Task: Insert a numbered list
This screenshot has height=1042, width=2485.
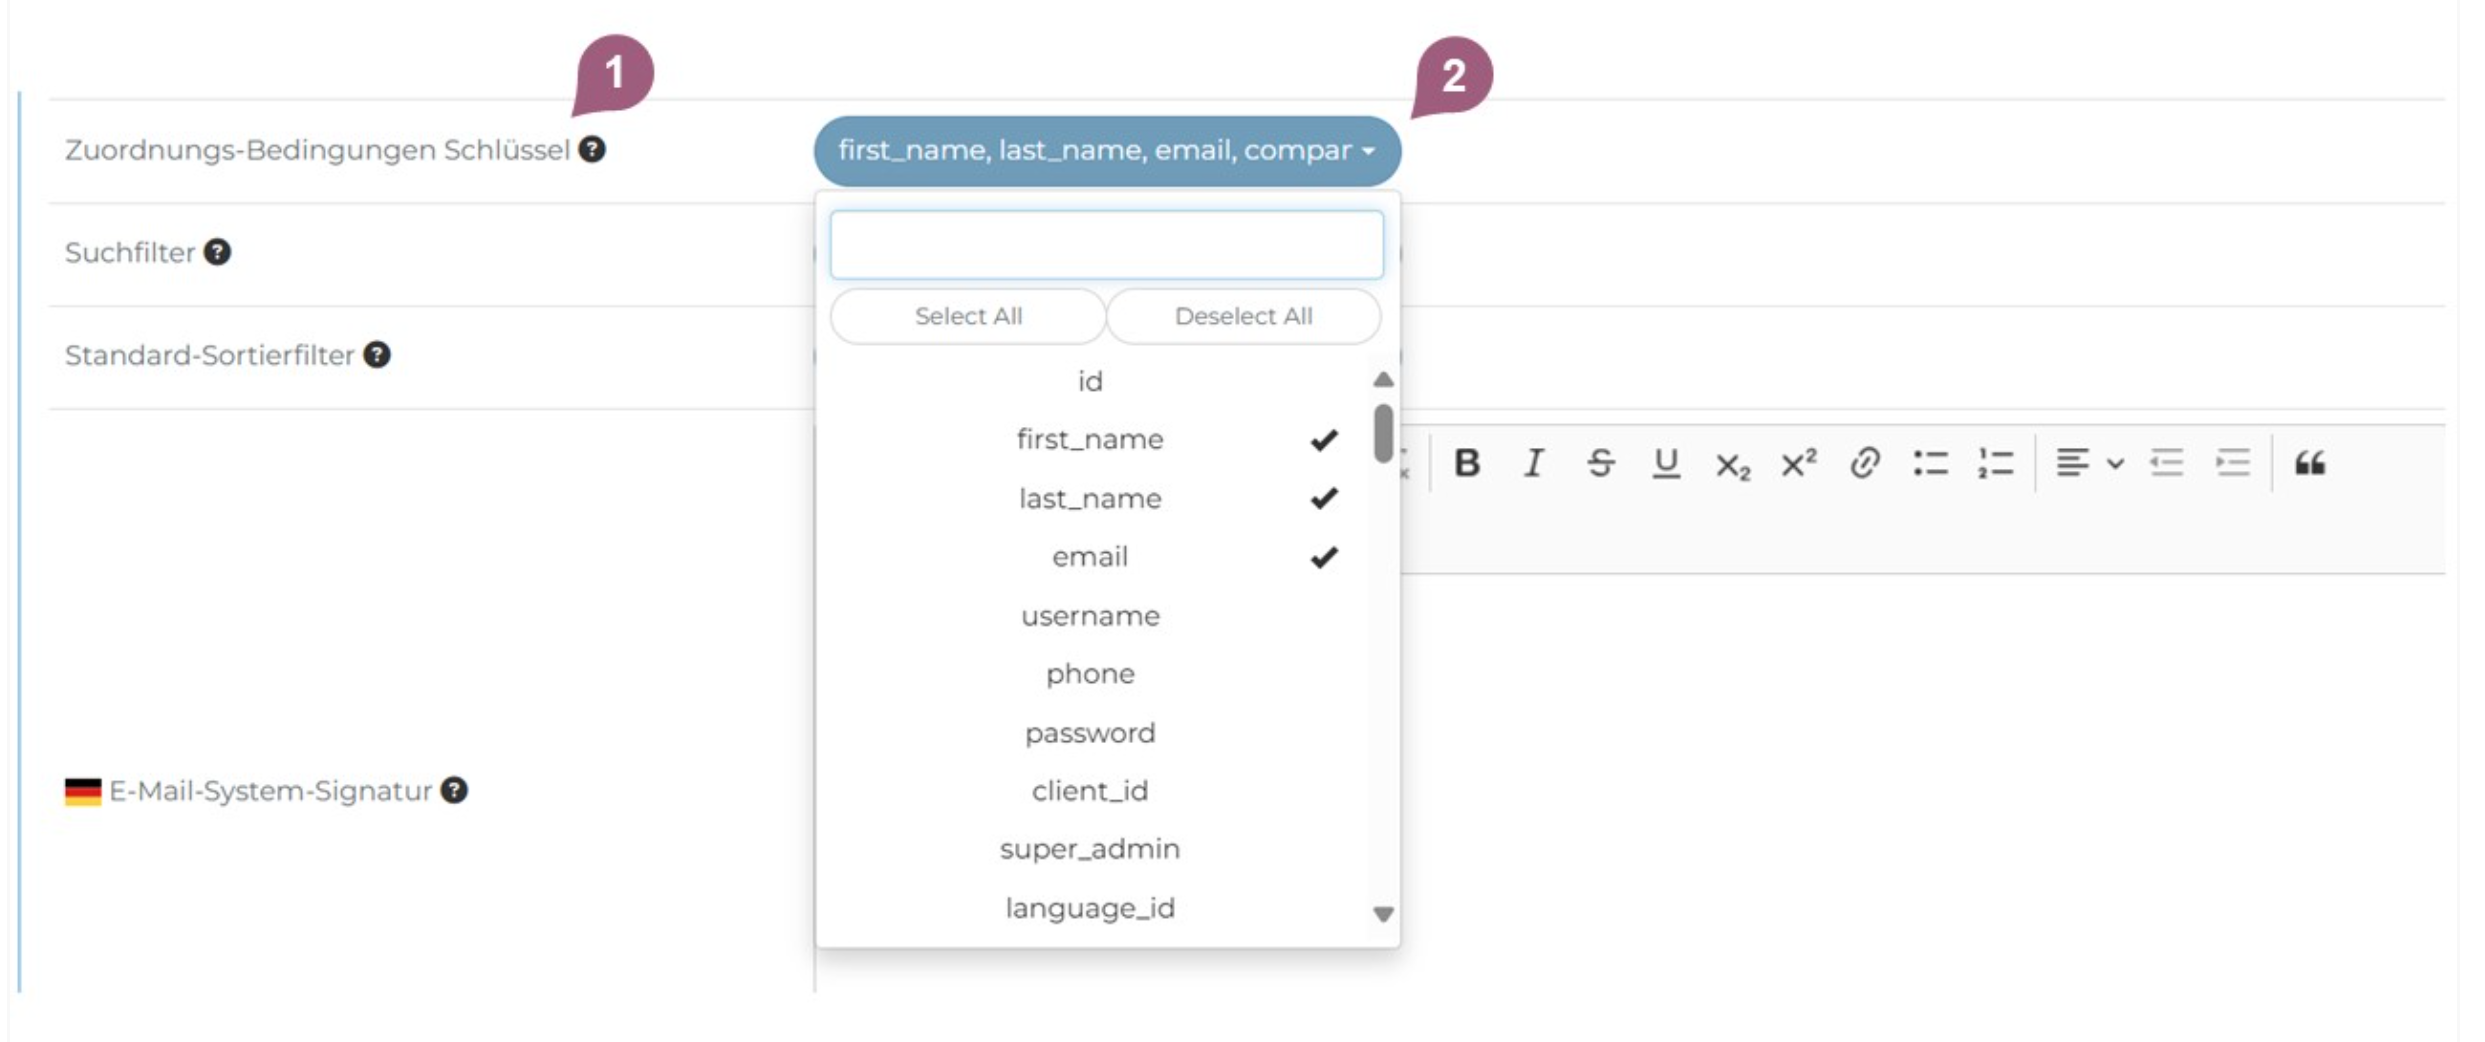Action: (x=1996, y=463)
